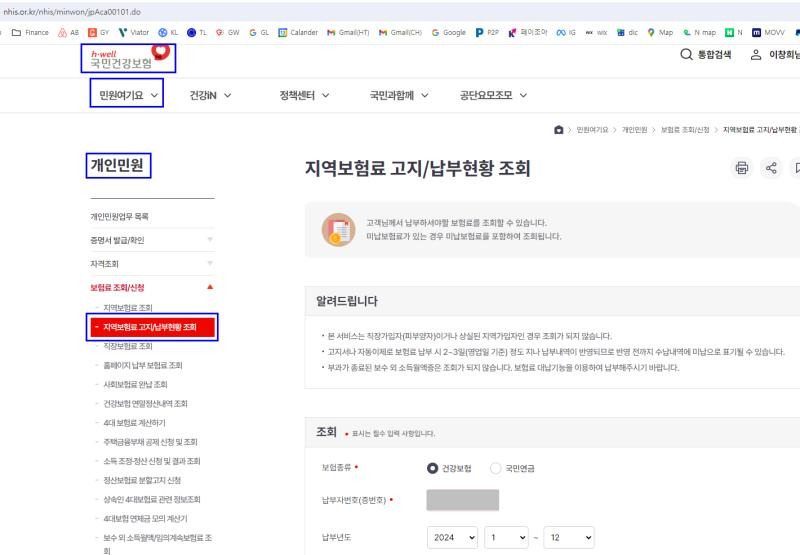Open 사회보험료 완납 조회 link
800x555 pixels.
tap(135, 384)
